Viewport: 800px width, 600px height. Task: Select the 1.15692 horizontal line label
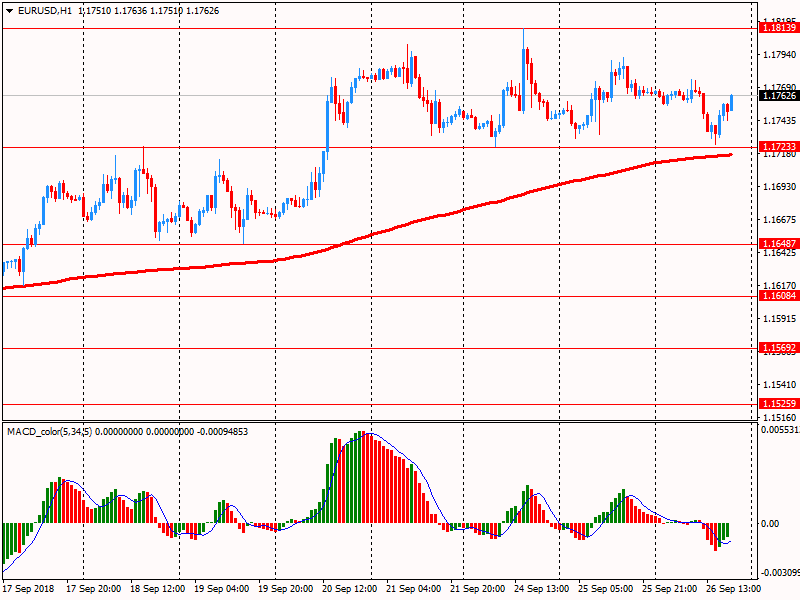coord(779,348)
